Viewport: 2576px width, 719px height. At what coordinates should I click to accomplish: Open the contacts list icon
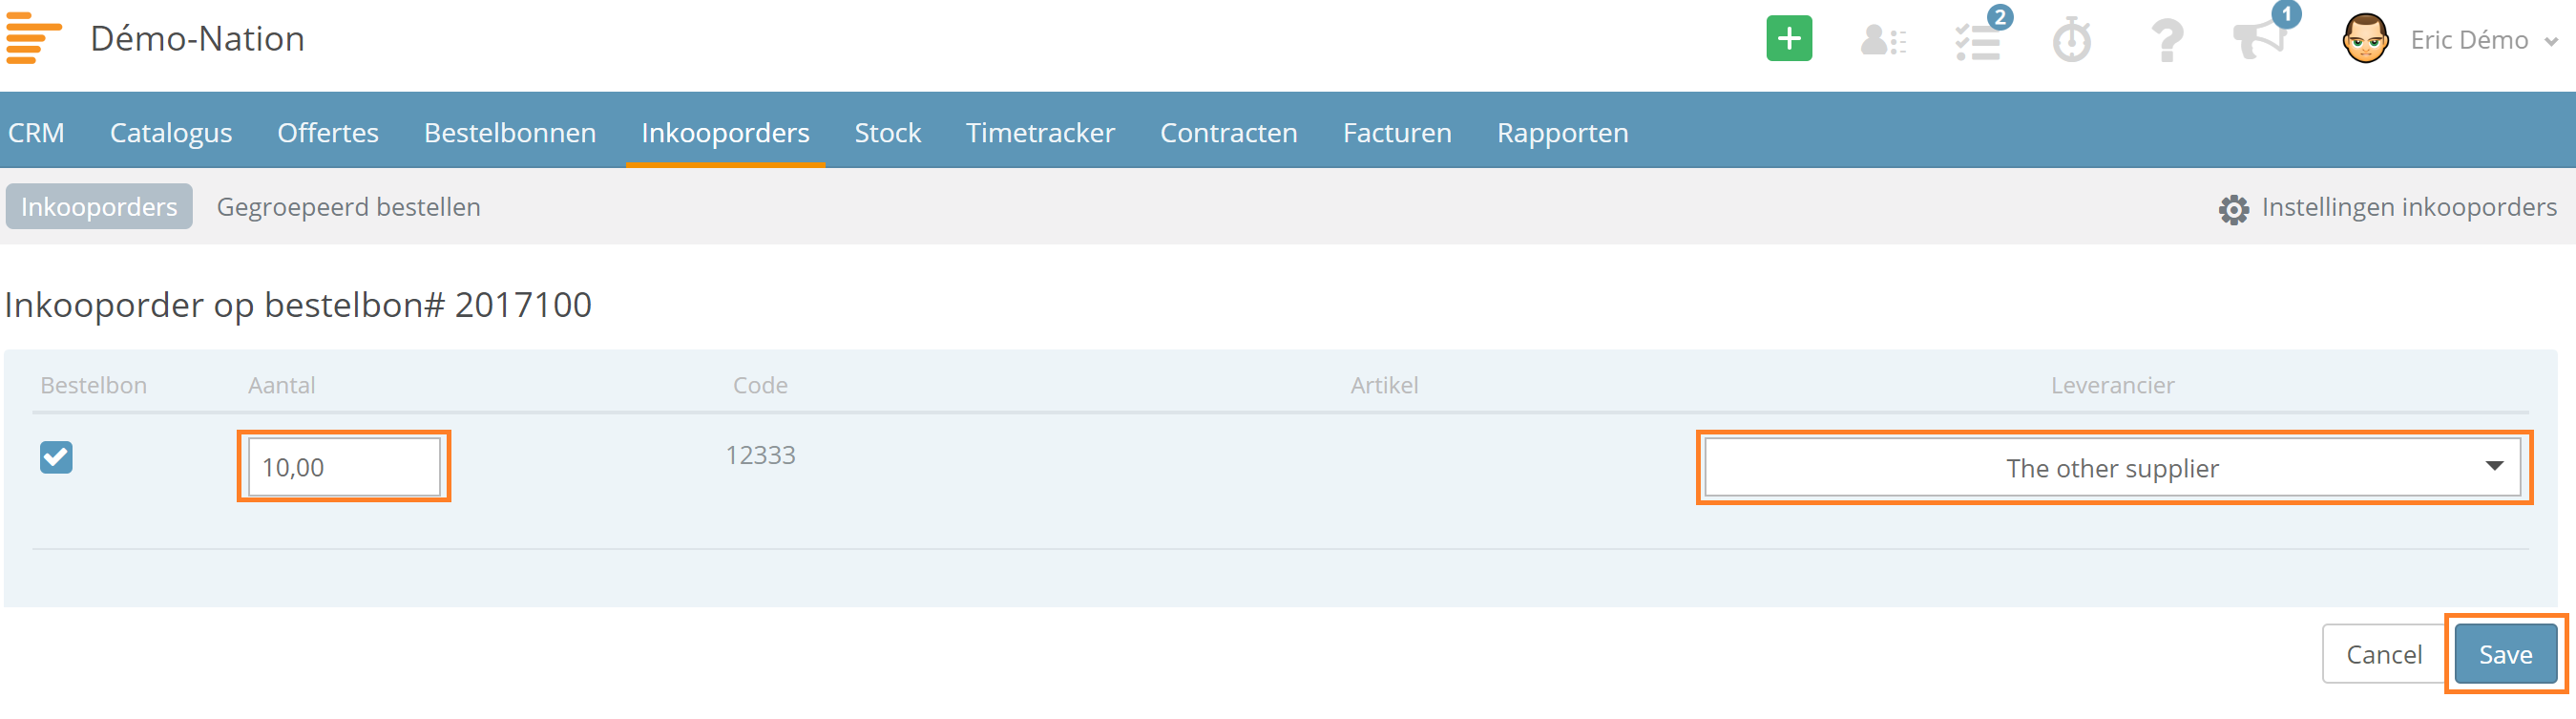pyautogui.click(x=1883, y=41)
